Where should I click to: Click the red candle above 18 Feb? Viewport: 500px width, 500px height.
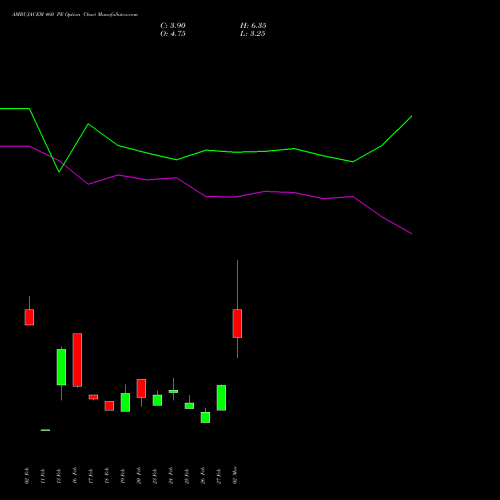109,406
